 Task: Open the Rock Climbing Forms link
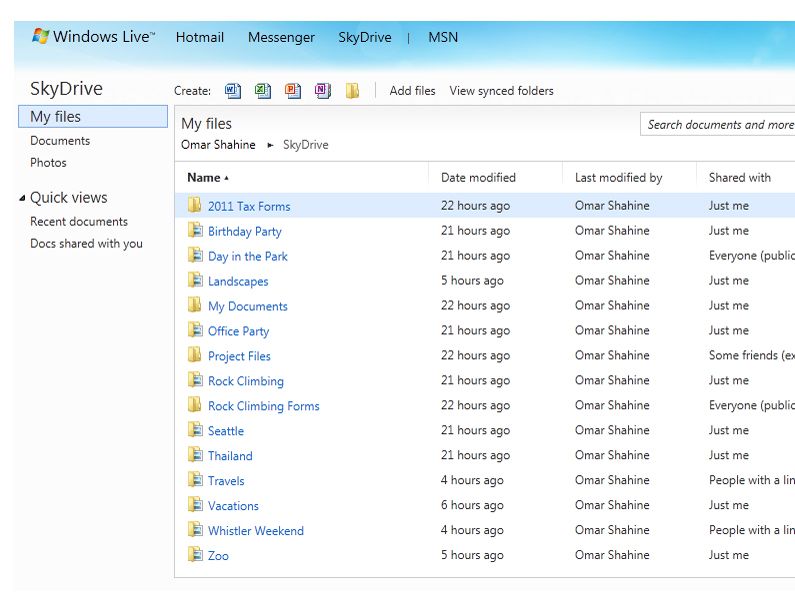coord(264,406)
